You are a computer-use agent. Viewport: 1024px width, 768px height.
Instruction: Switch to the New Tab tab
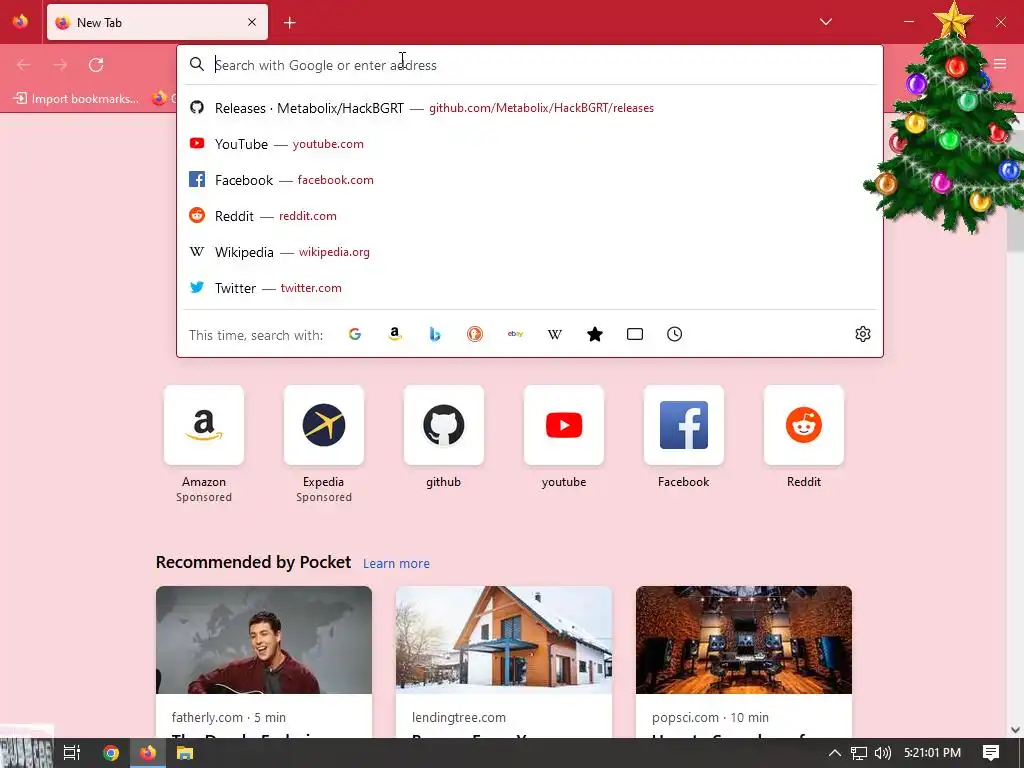point(157,22)
